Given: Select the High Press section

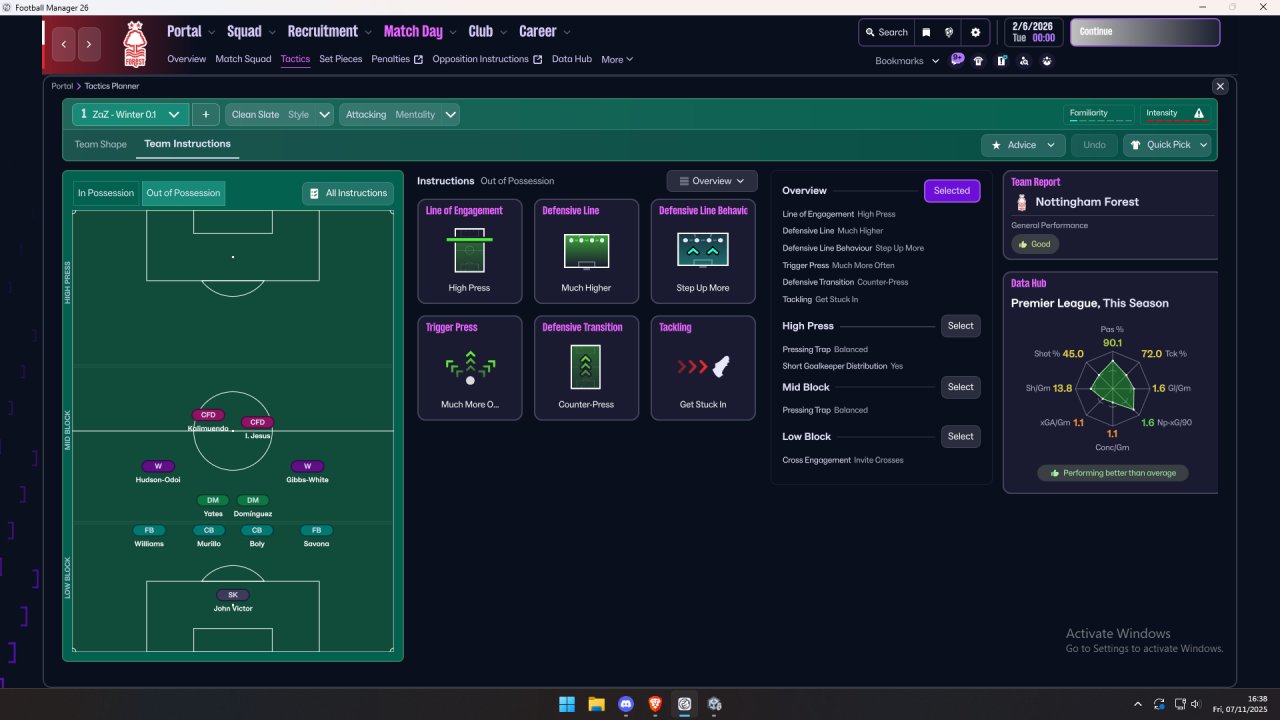Looking at the screenshot, I should (961, 326).
